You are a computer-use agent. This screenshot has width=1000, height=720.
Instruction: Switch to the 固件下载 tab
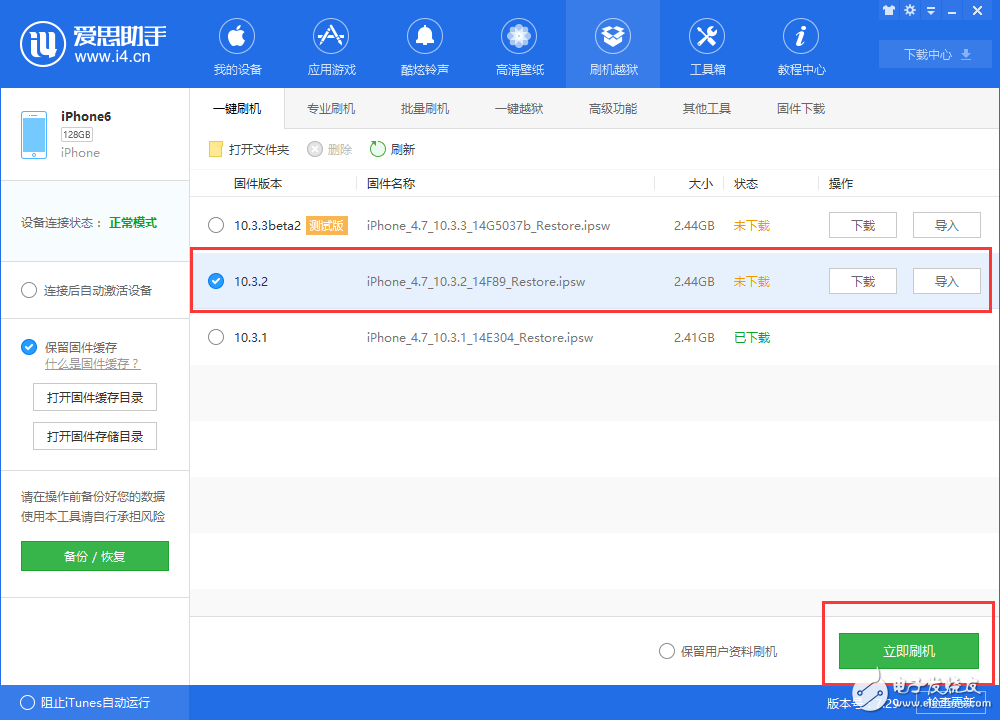tap(800, 108)
